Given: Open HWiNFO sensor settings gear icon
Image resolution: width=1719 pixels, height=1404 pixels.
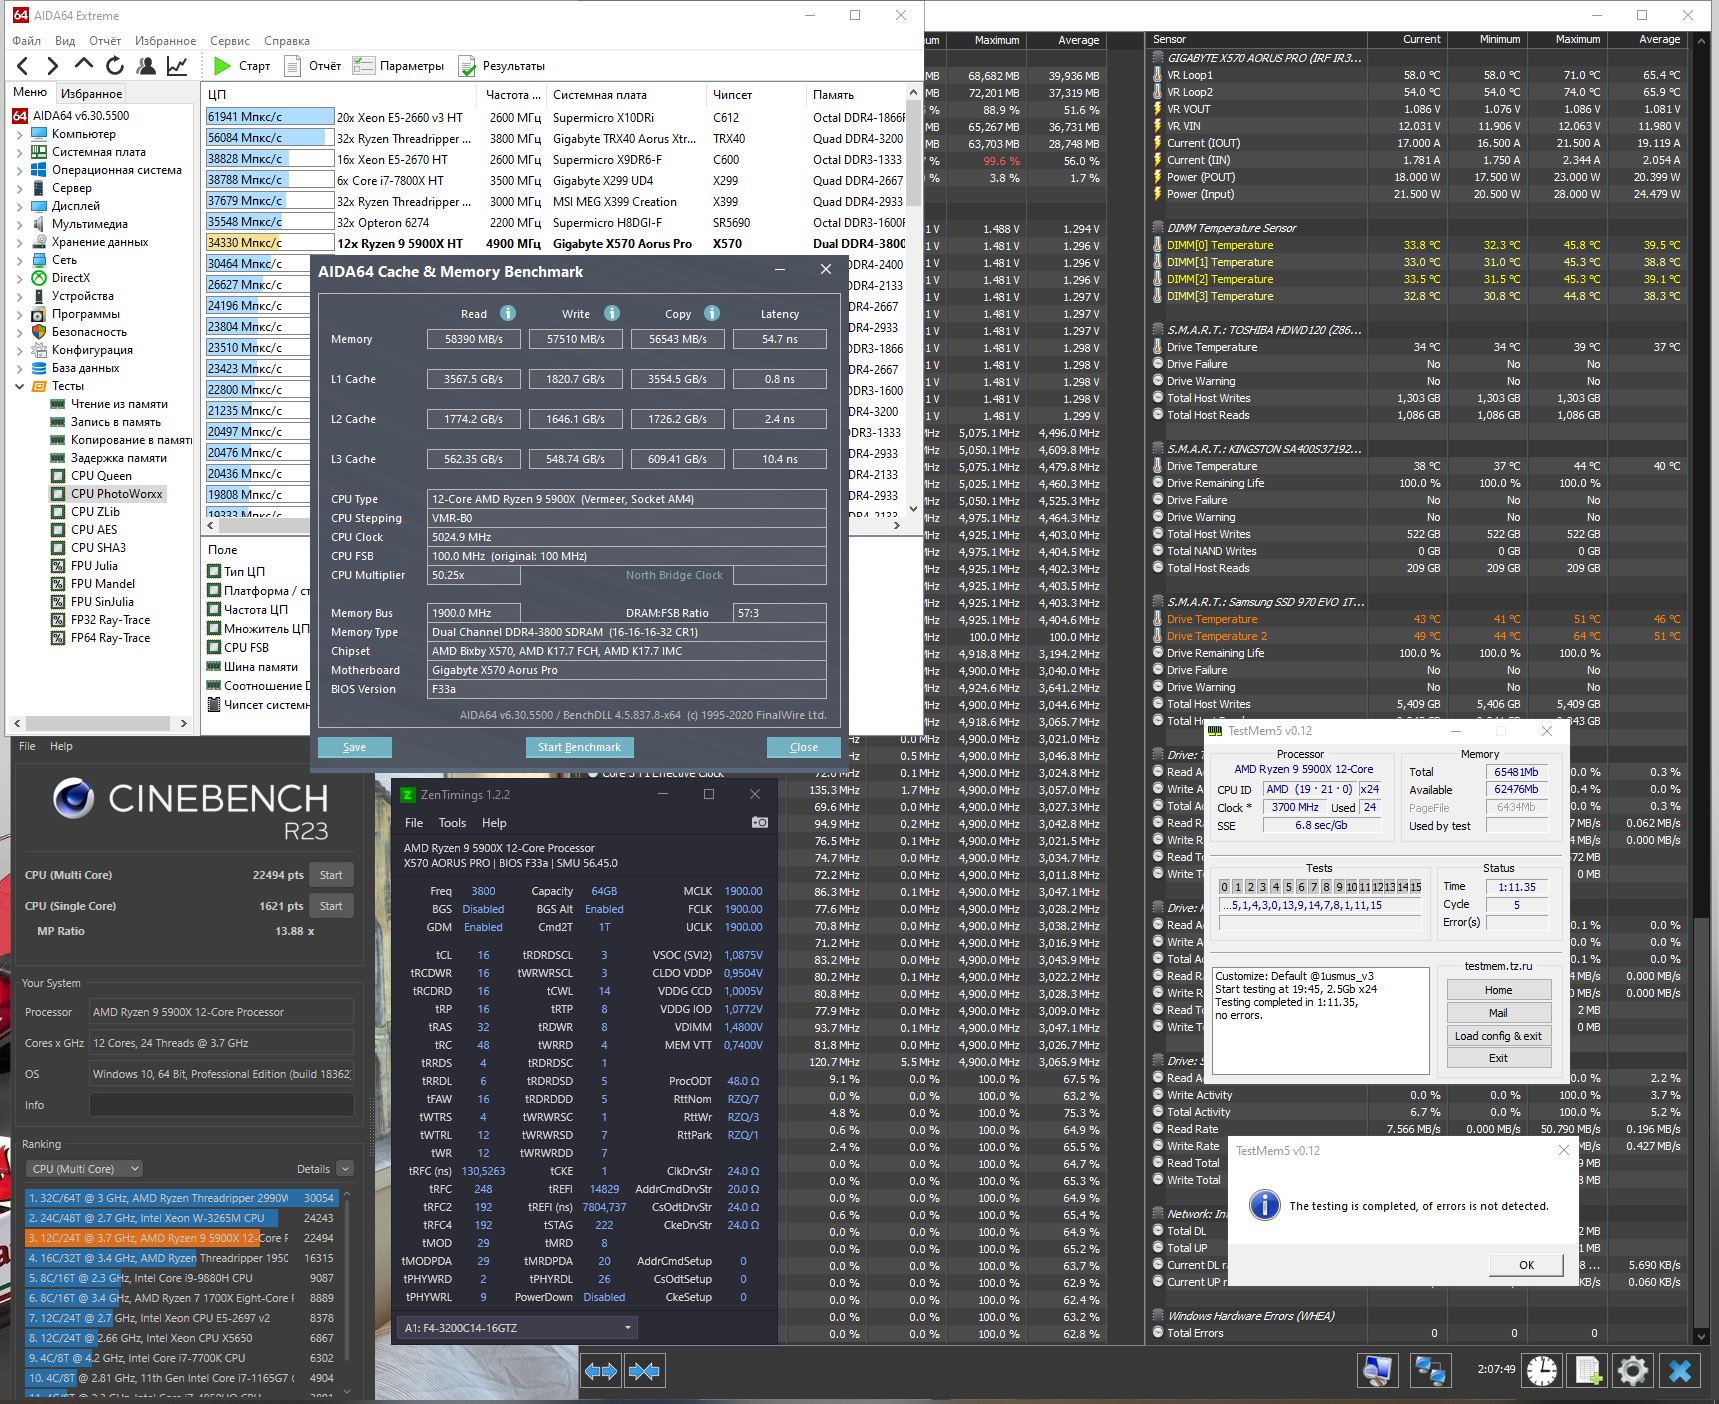Looking at the screenshot, I should click(x=1633, y=1370).
